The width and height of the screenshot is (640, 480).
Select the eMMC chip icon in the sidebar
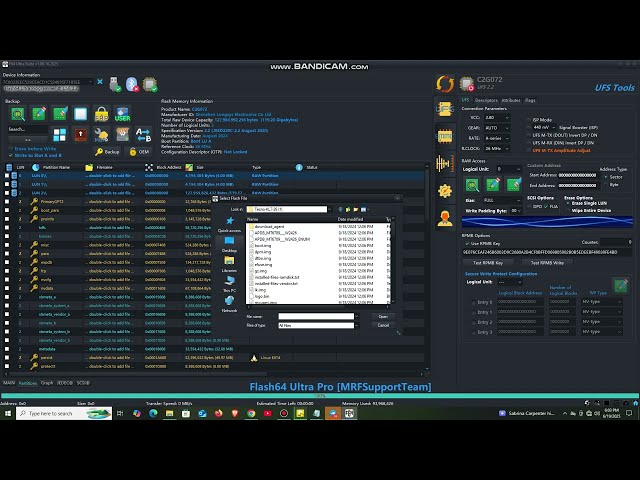pos(445,136)
